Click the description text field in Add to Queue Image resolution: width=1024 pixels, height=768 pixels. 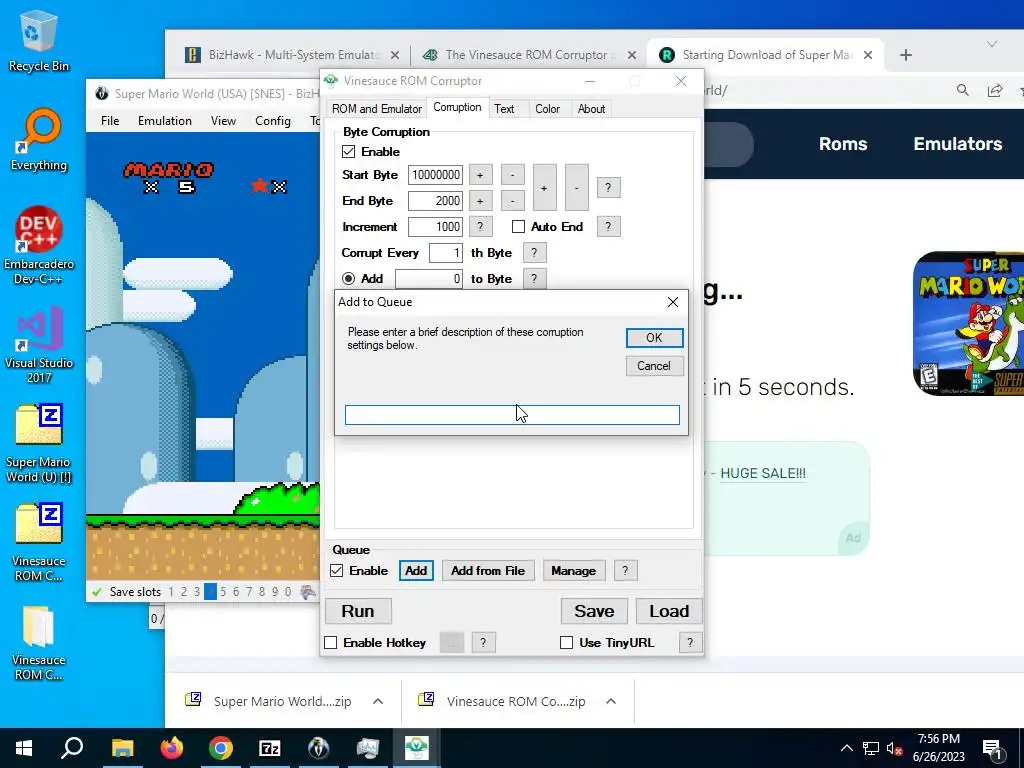pos(512,415)
